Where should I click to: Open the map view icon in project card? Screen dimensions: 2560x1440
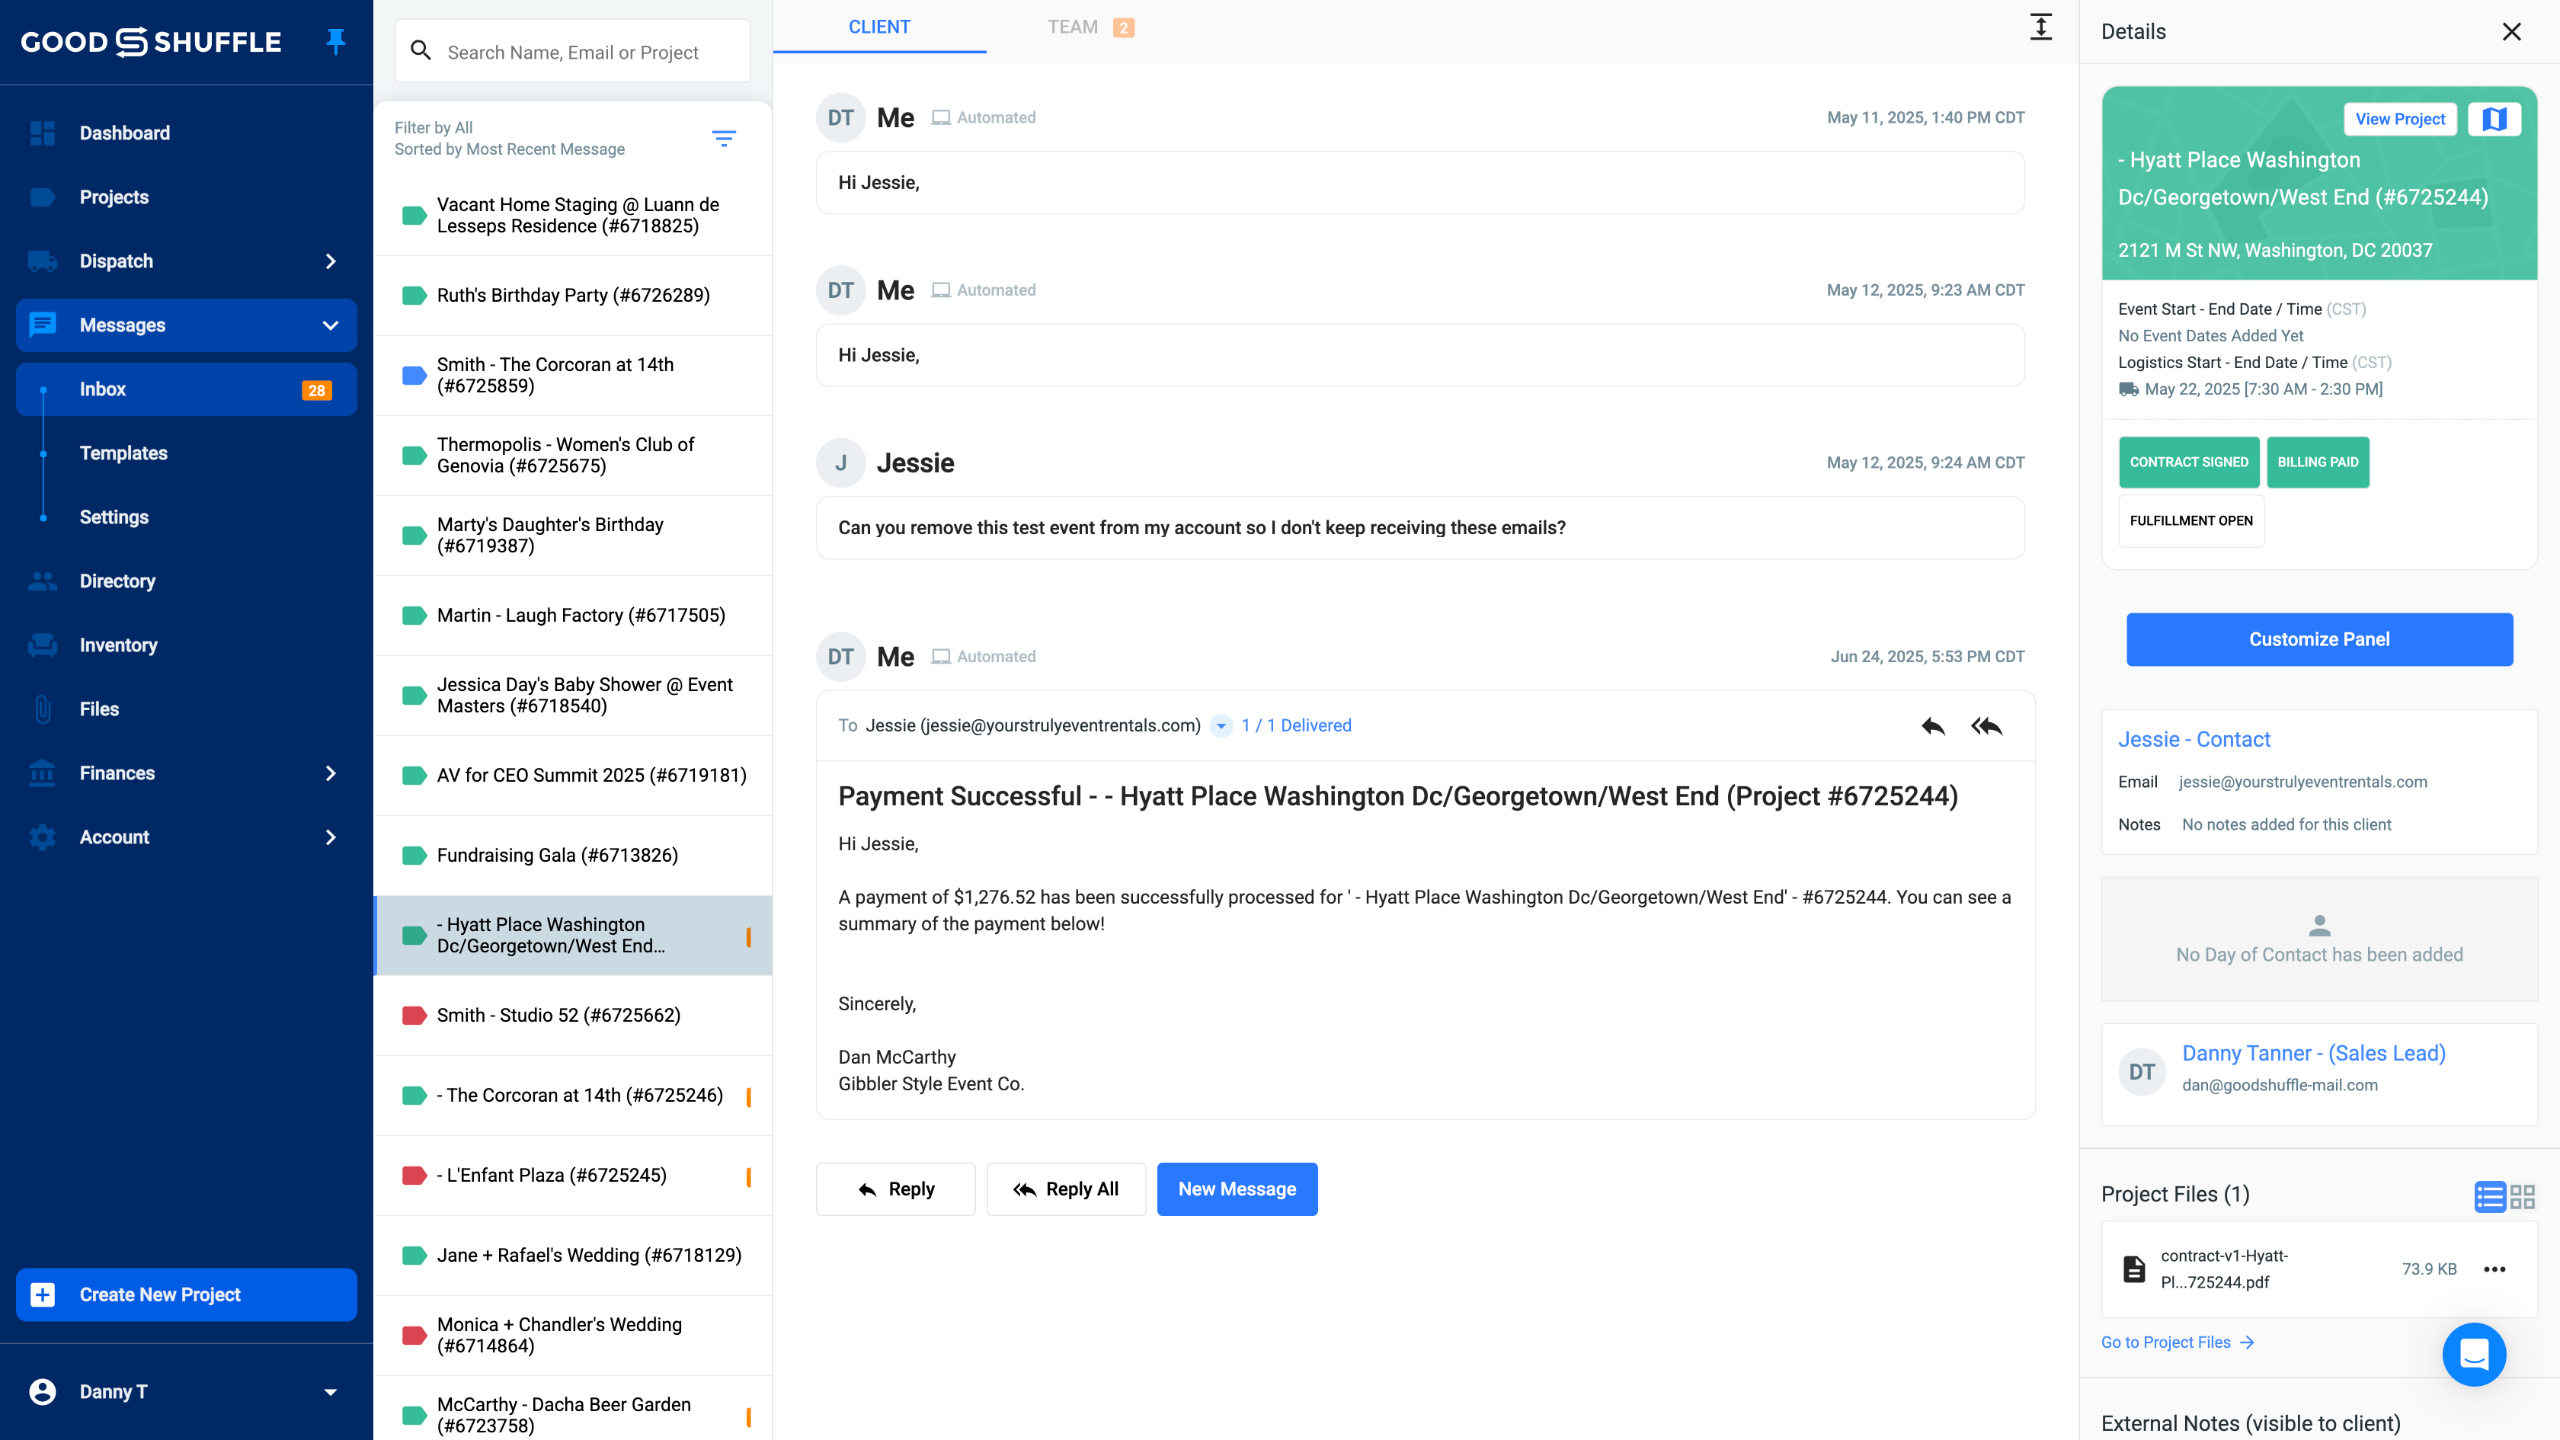tap(2494, 119)
